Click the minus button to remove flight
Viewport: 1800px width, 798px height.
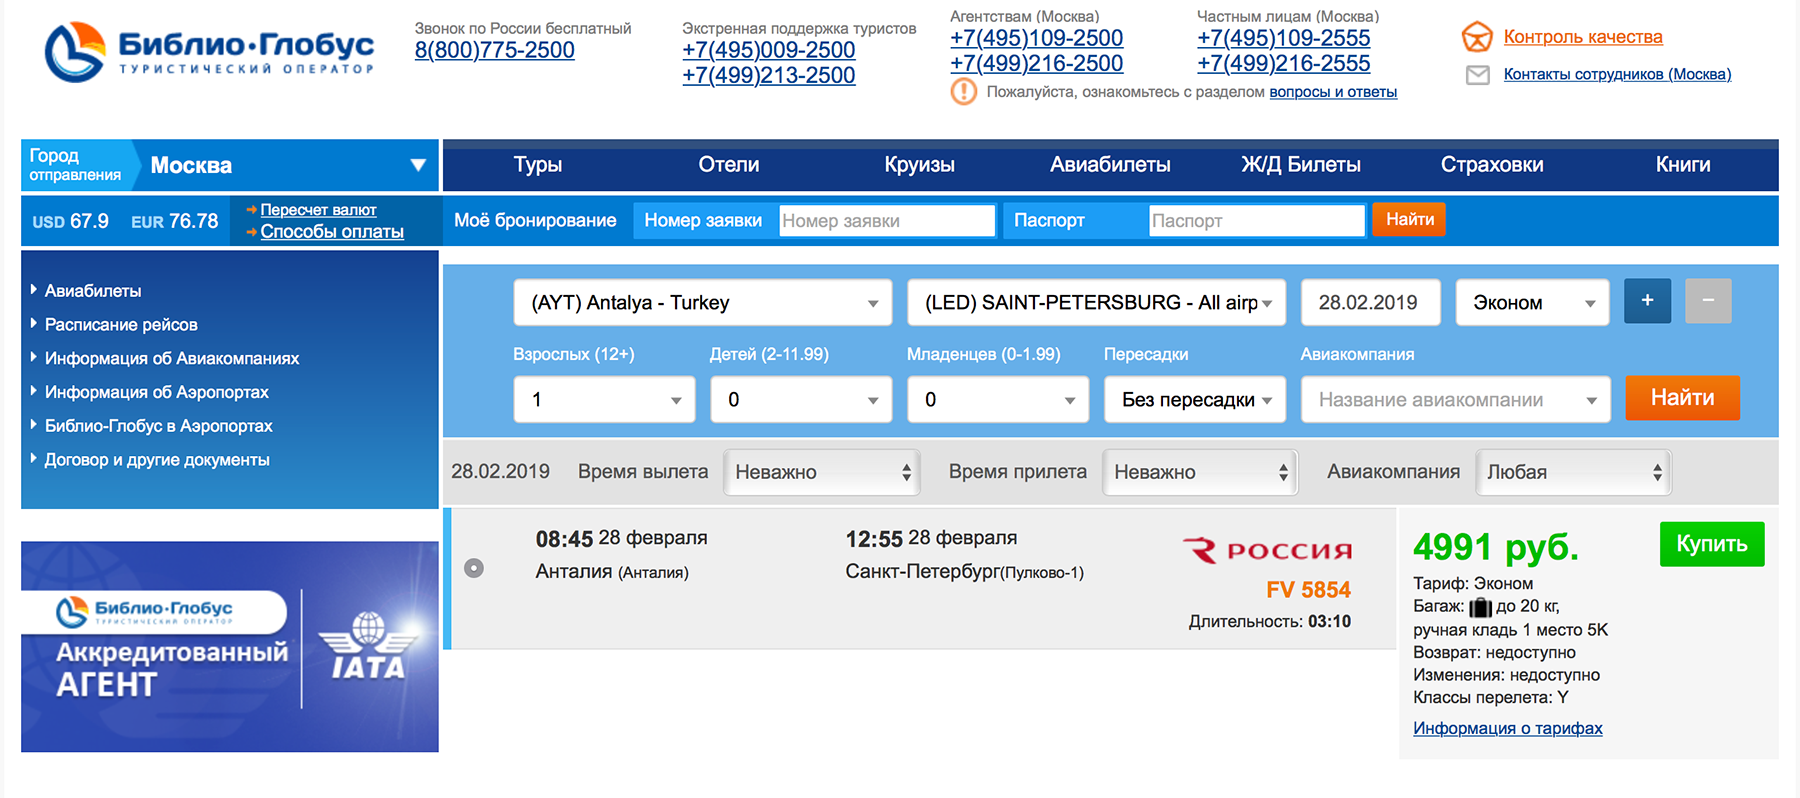tap(1708, 301)
